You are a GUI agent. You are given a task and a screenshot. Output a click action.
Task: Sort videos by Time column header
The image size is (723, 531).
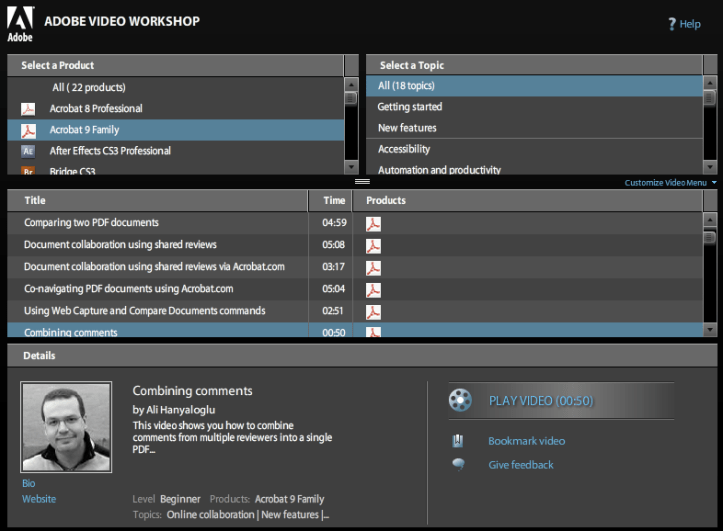(330, 201)
